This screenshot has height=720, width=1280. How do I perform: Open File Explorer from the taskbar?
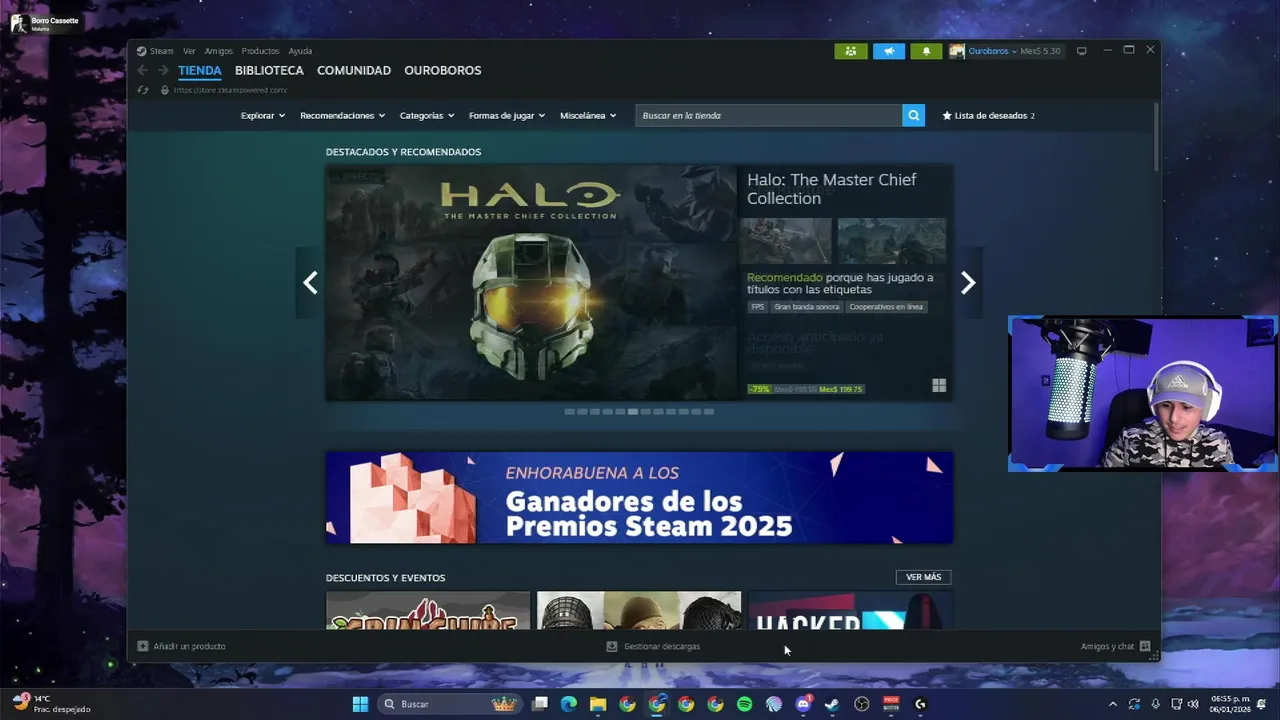(598, 704)
